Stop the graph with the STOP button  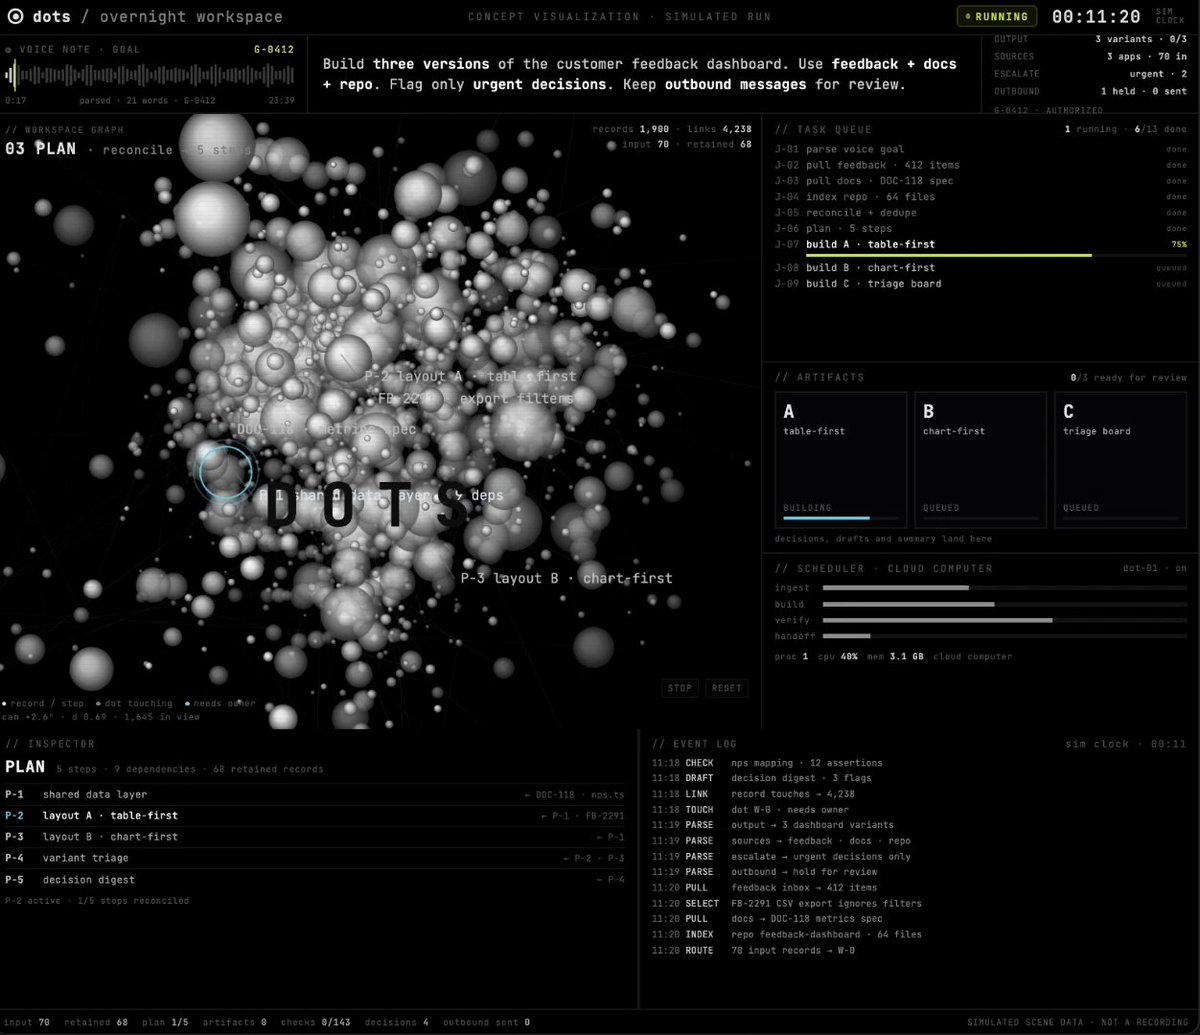coord(680,688)
